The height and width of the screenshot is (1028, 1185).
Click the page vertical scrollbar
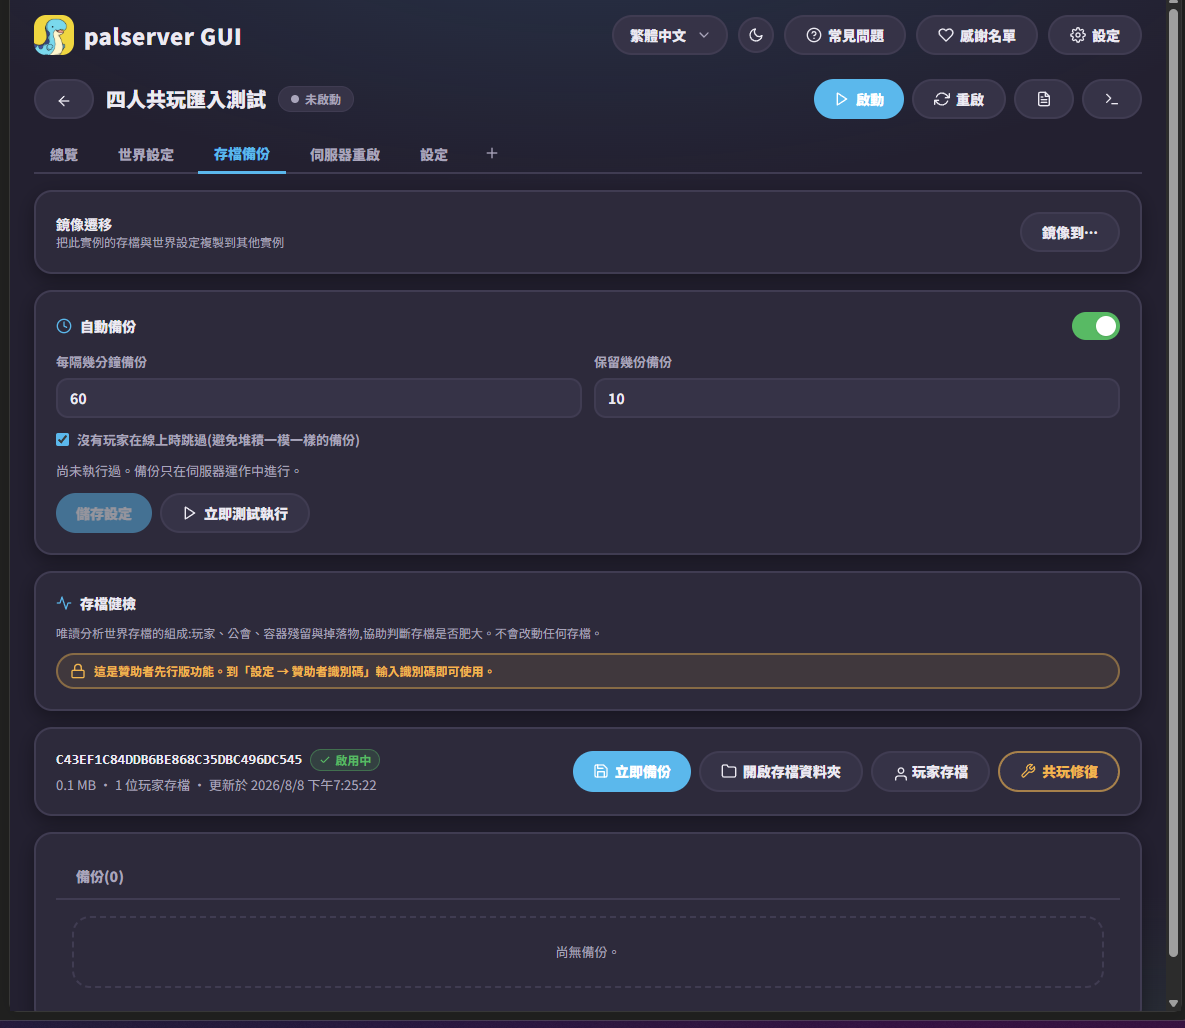pyautogui.click(x=1173, y=484)
